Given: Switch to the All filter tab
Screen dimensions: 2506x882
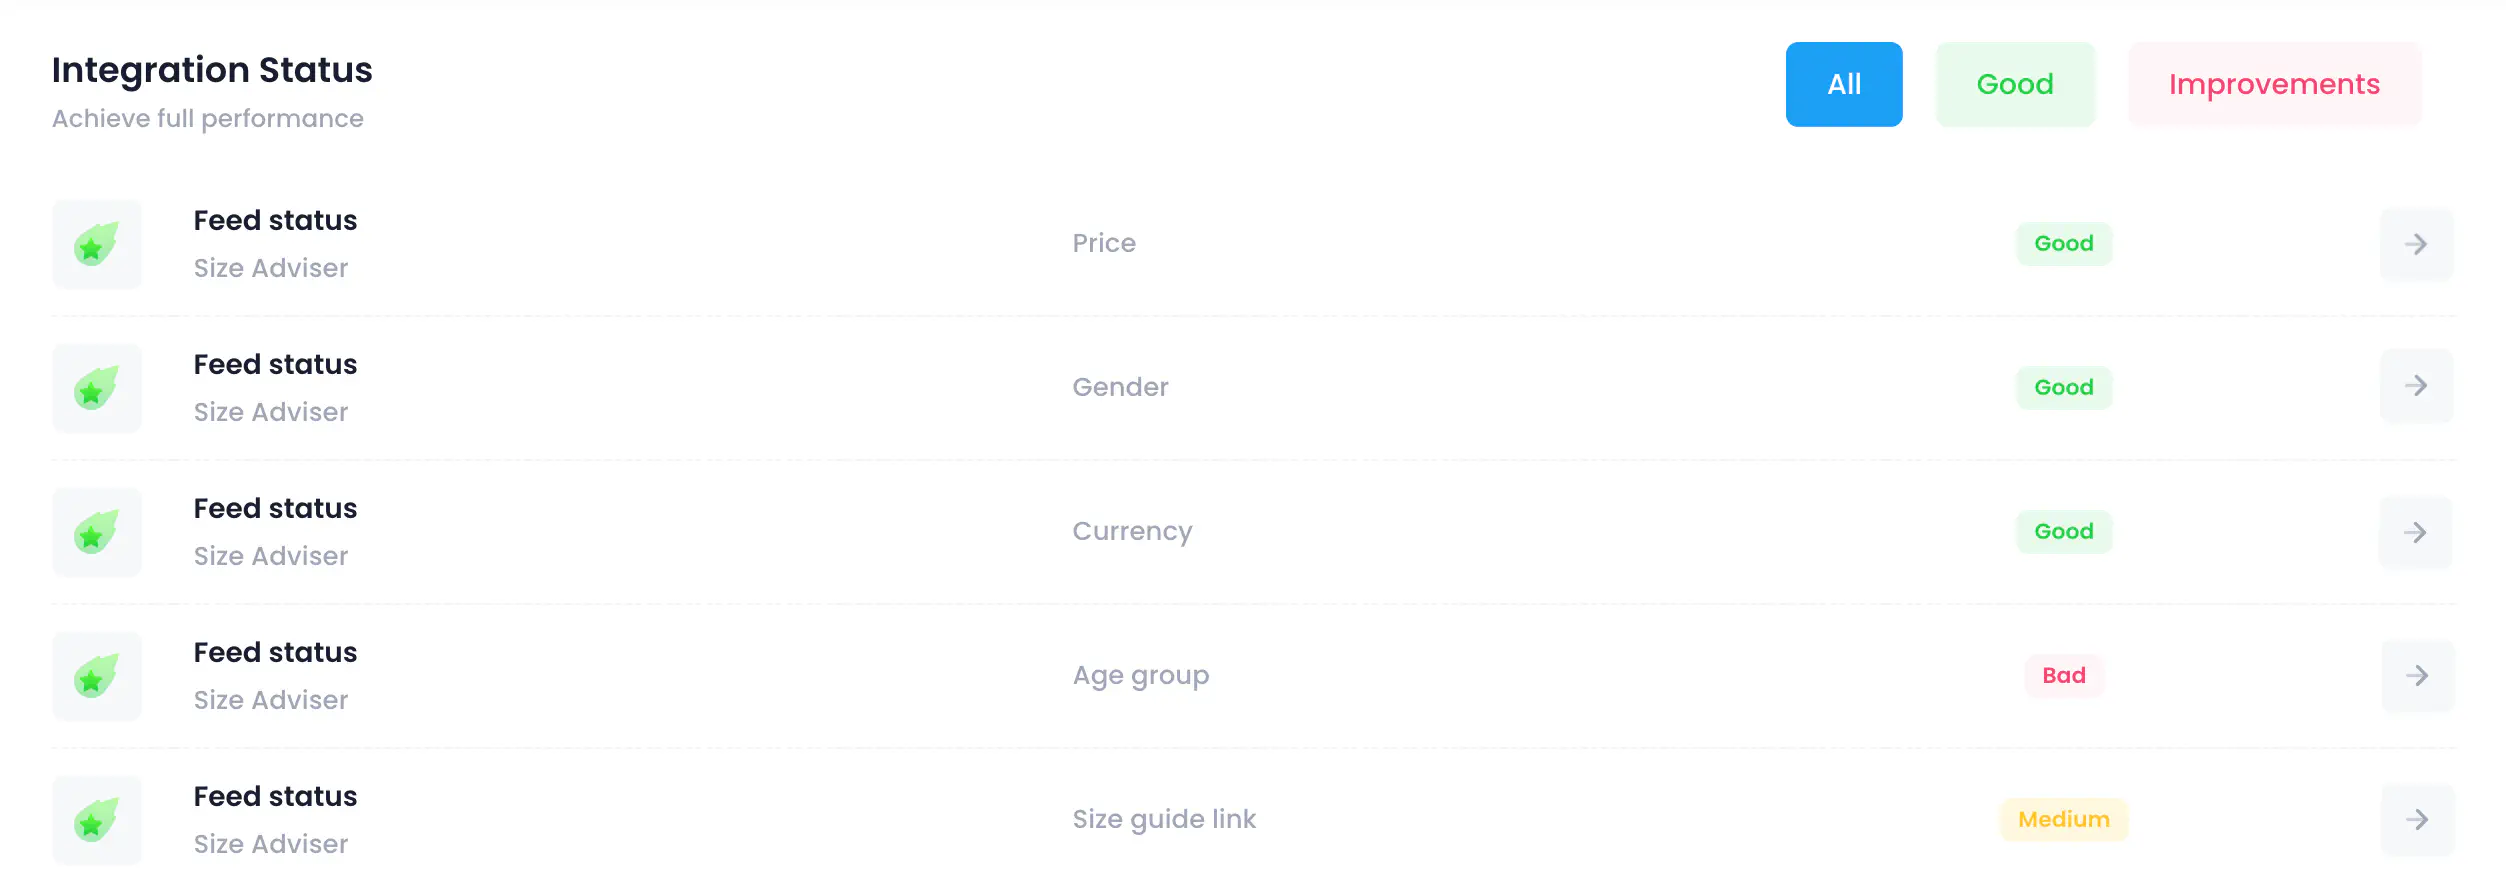Looking at the screenshot, I should coord(1844,84).
